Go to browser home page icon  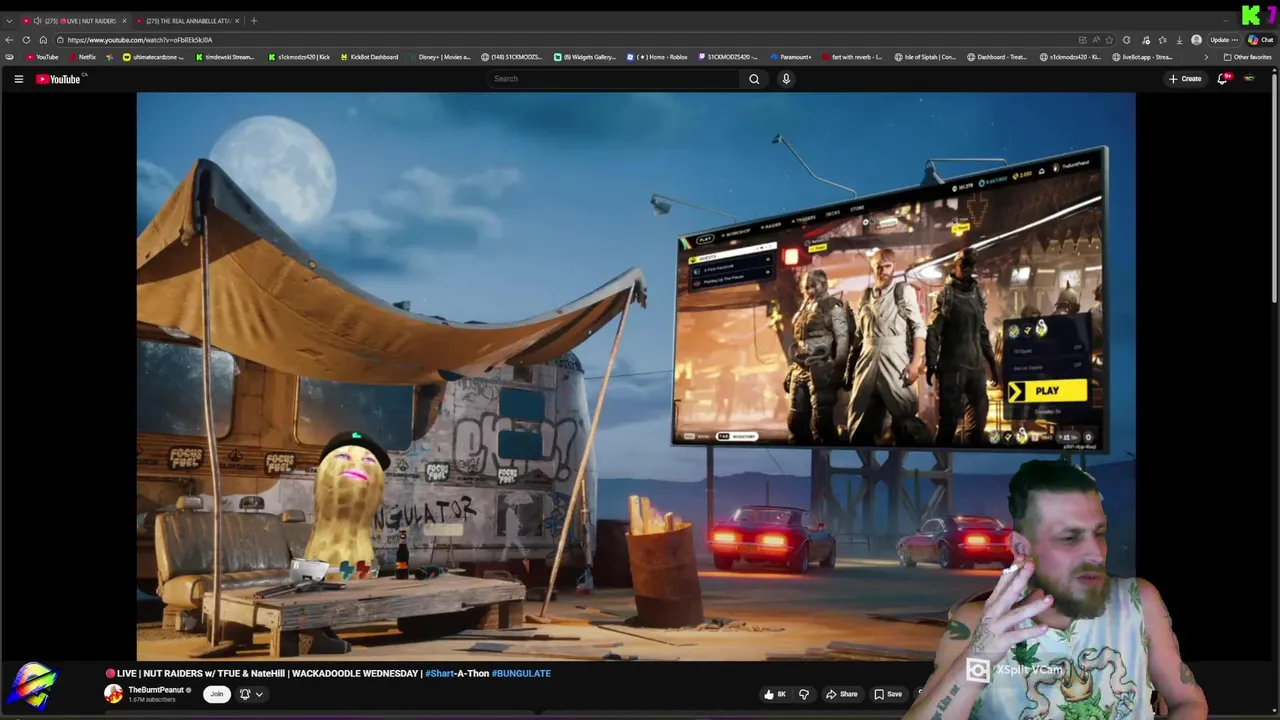[x=43, y=40]
